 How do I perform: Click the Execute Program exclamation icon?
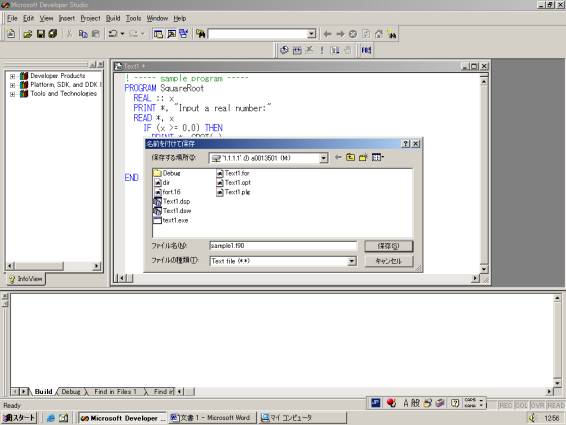point(322,50)
